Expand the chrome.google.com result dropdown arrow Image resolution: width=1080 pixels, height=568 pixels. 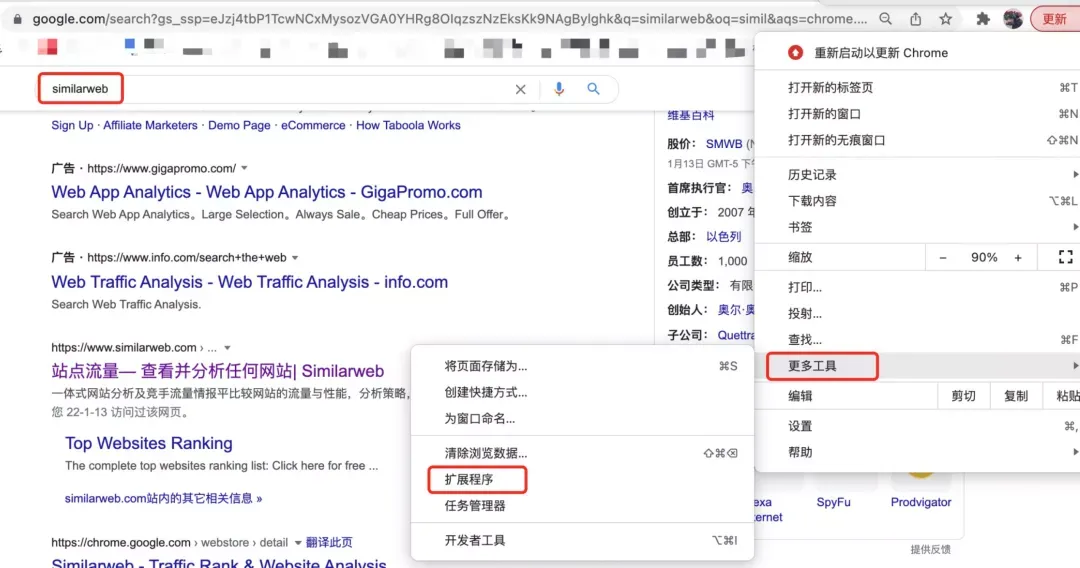tap(298, 543)
